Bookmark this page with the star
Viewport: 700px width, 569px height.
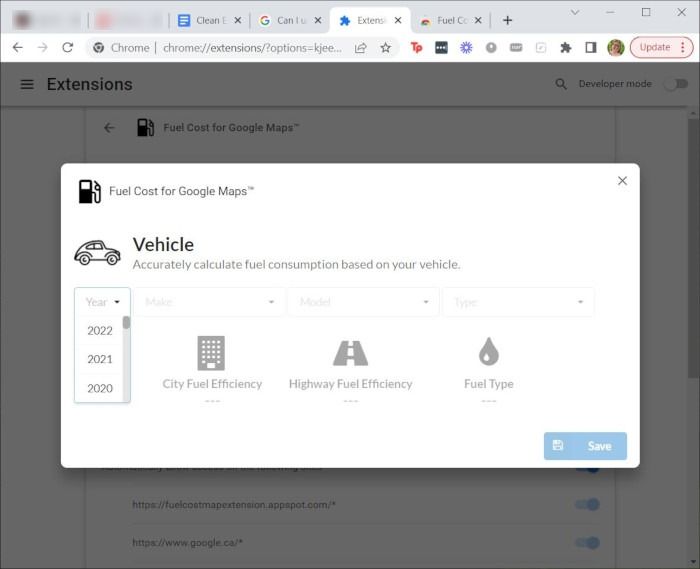[386, 47]
